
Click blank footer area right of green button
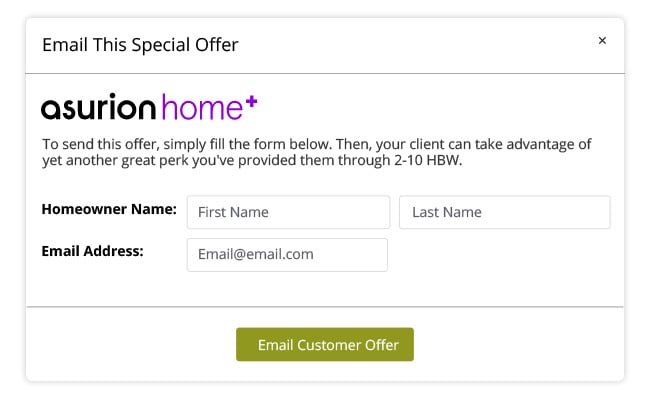pos(520,345)
